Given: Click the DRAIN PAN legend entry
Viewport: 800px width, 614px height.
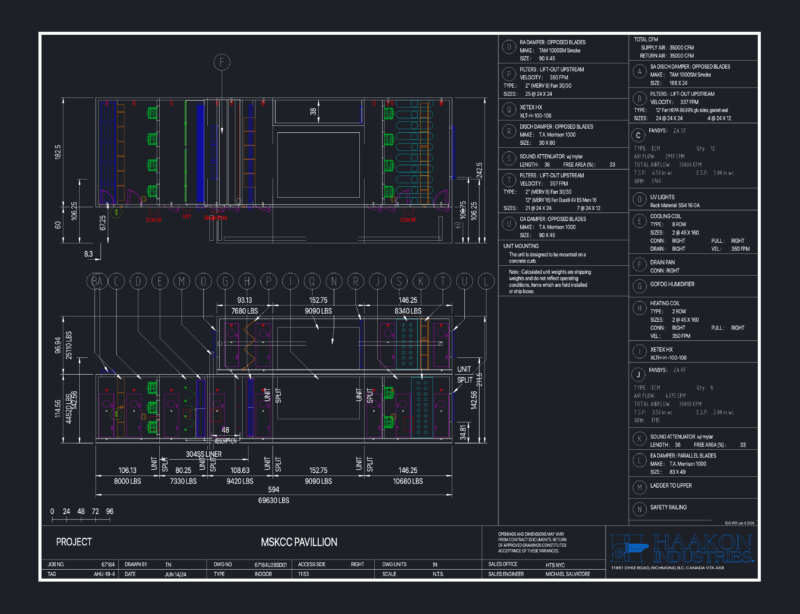Looking at the screenshot, I should click(x=662, y=262).
